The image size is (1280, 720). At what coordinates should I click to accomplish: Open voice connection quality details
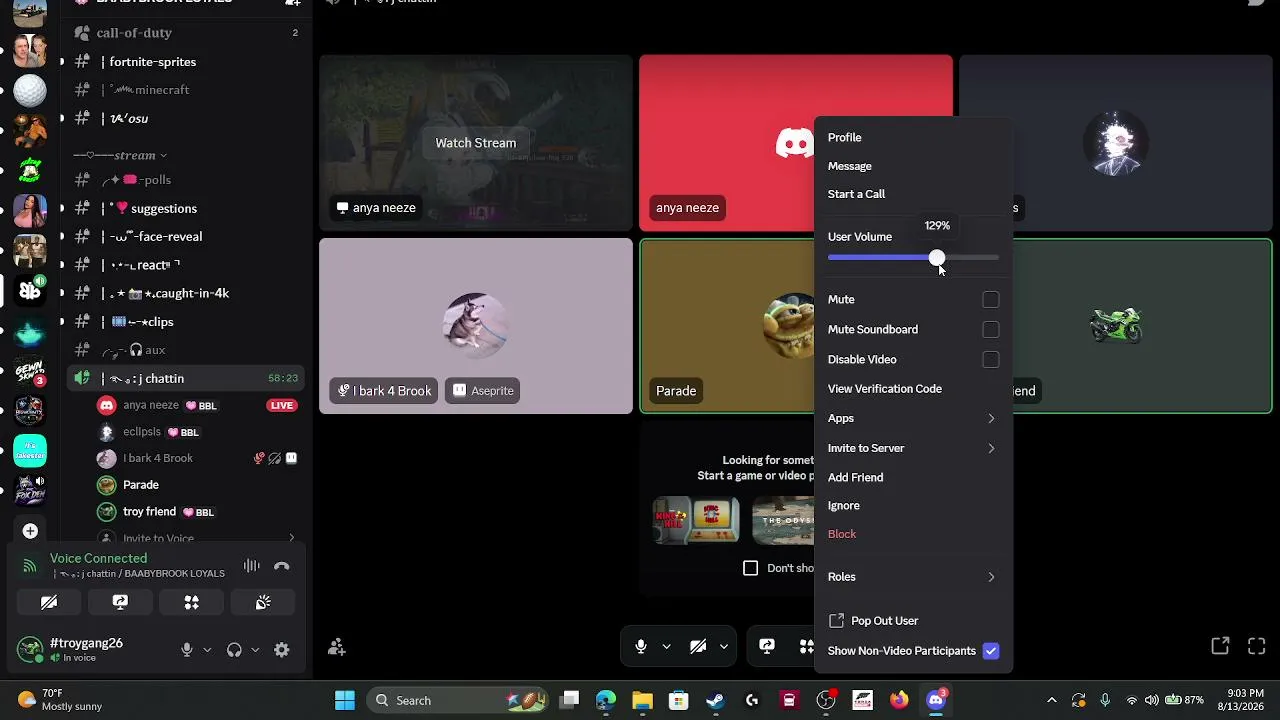click(30, 566)
